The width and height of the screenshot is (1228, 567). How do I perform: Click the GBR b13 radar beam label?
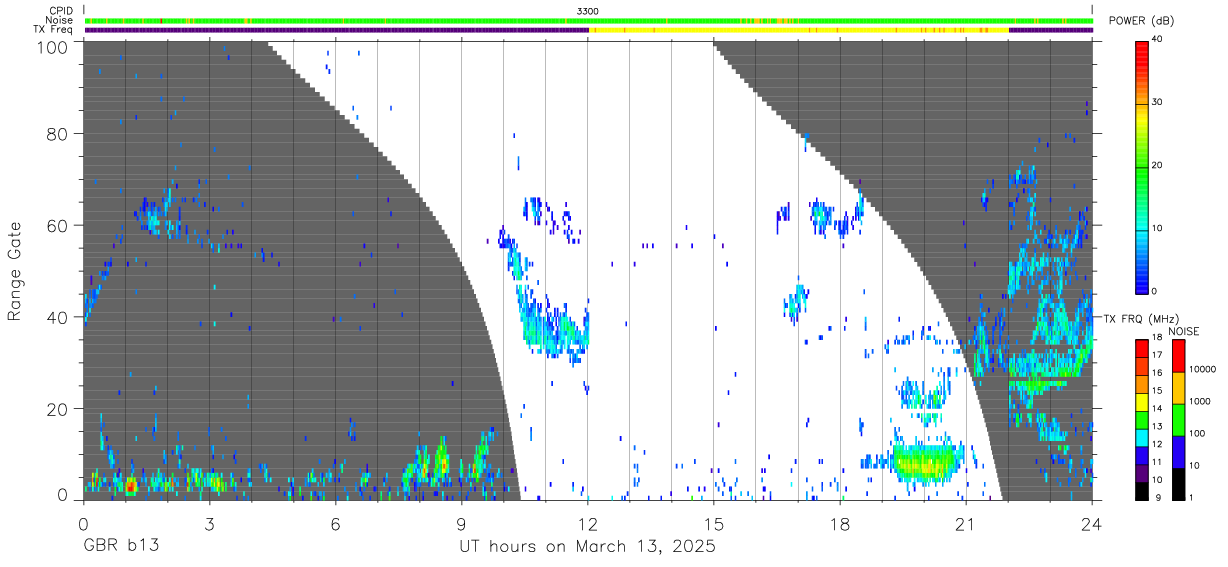121,547
